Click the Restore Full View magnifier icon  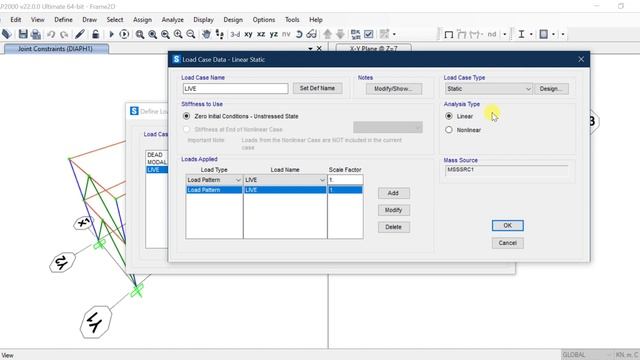point(153,34)
